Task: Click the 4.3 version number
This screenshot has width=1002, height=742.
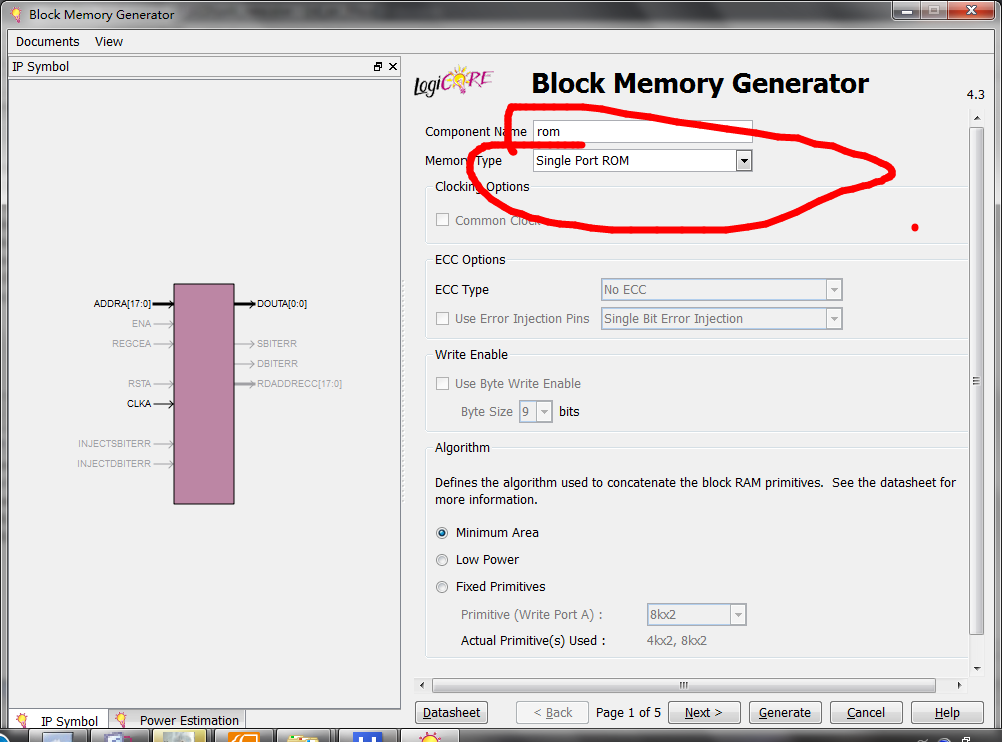Action: [975, 95]
